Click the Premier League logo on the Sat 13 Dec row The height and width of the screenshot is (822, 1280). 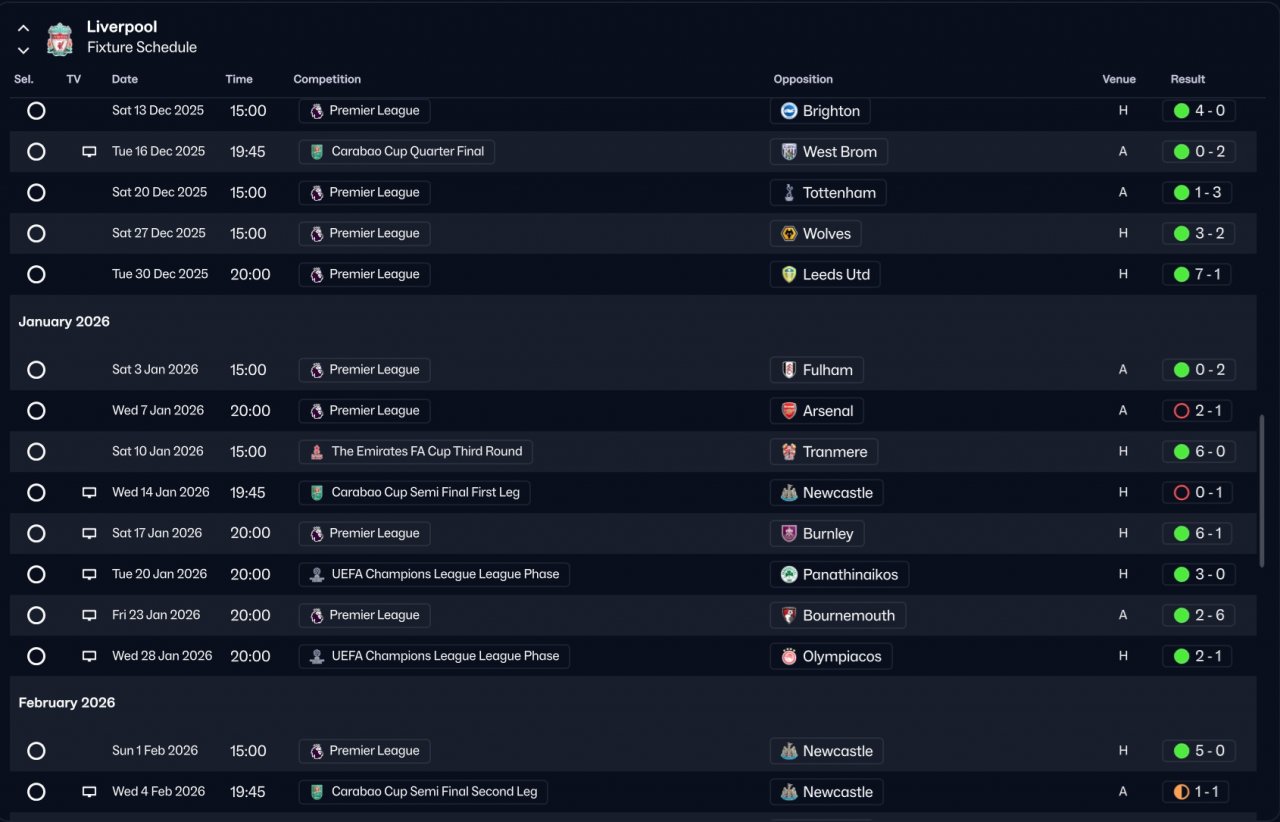(317, 111)
